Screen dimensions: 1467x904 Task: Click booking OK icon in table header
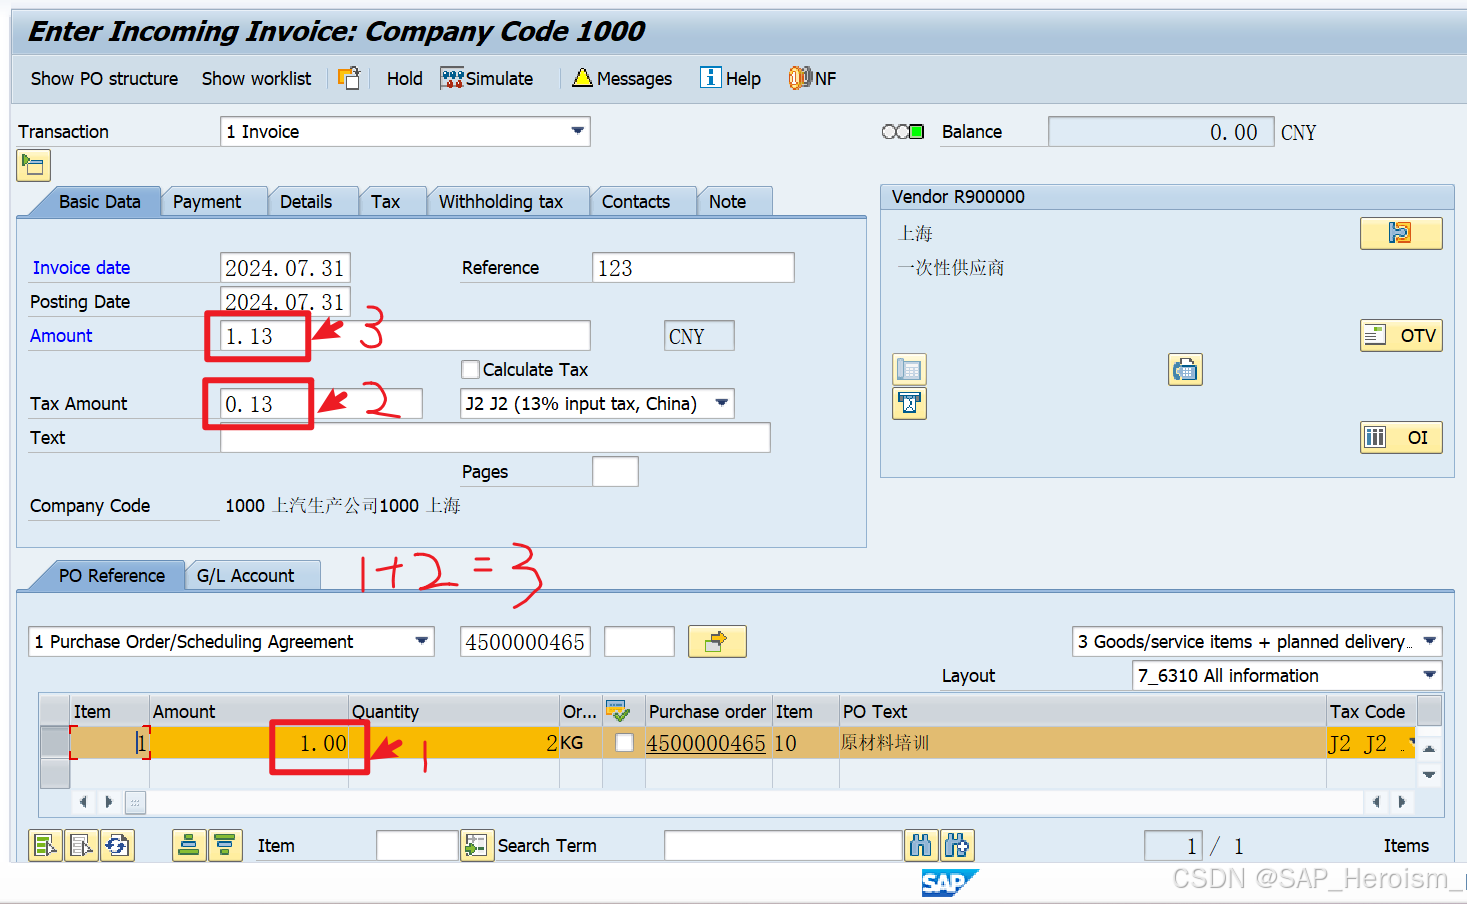[x=618, y=711]
